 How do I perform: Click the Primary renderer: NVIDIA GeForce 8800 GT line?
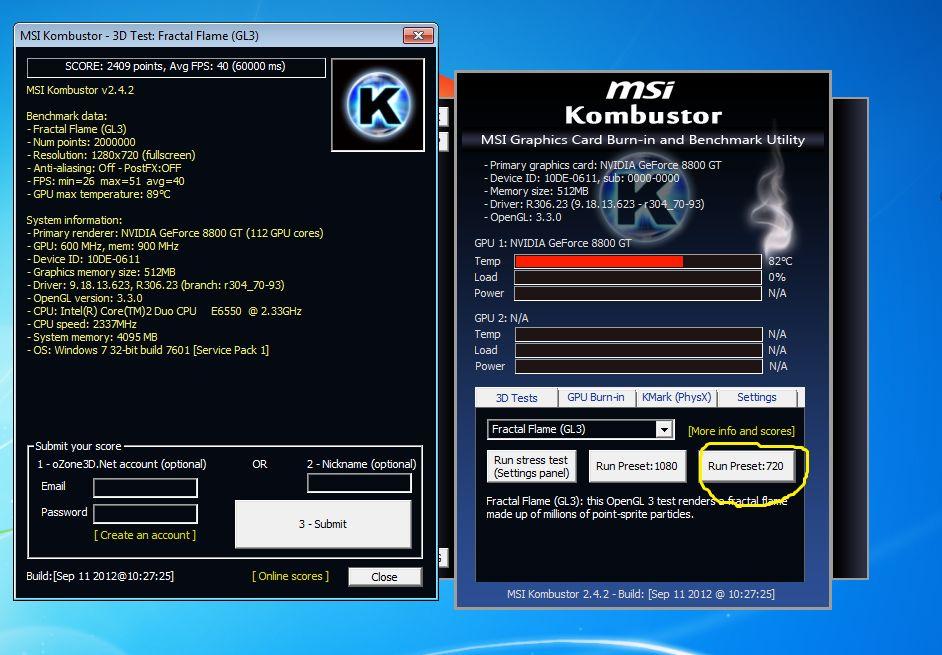point(175,233)
